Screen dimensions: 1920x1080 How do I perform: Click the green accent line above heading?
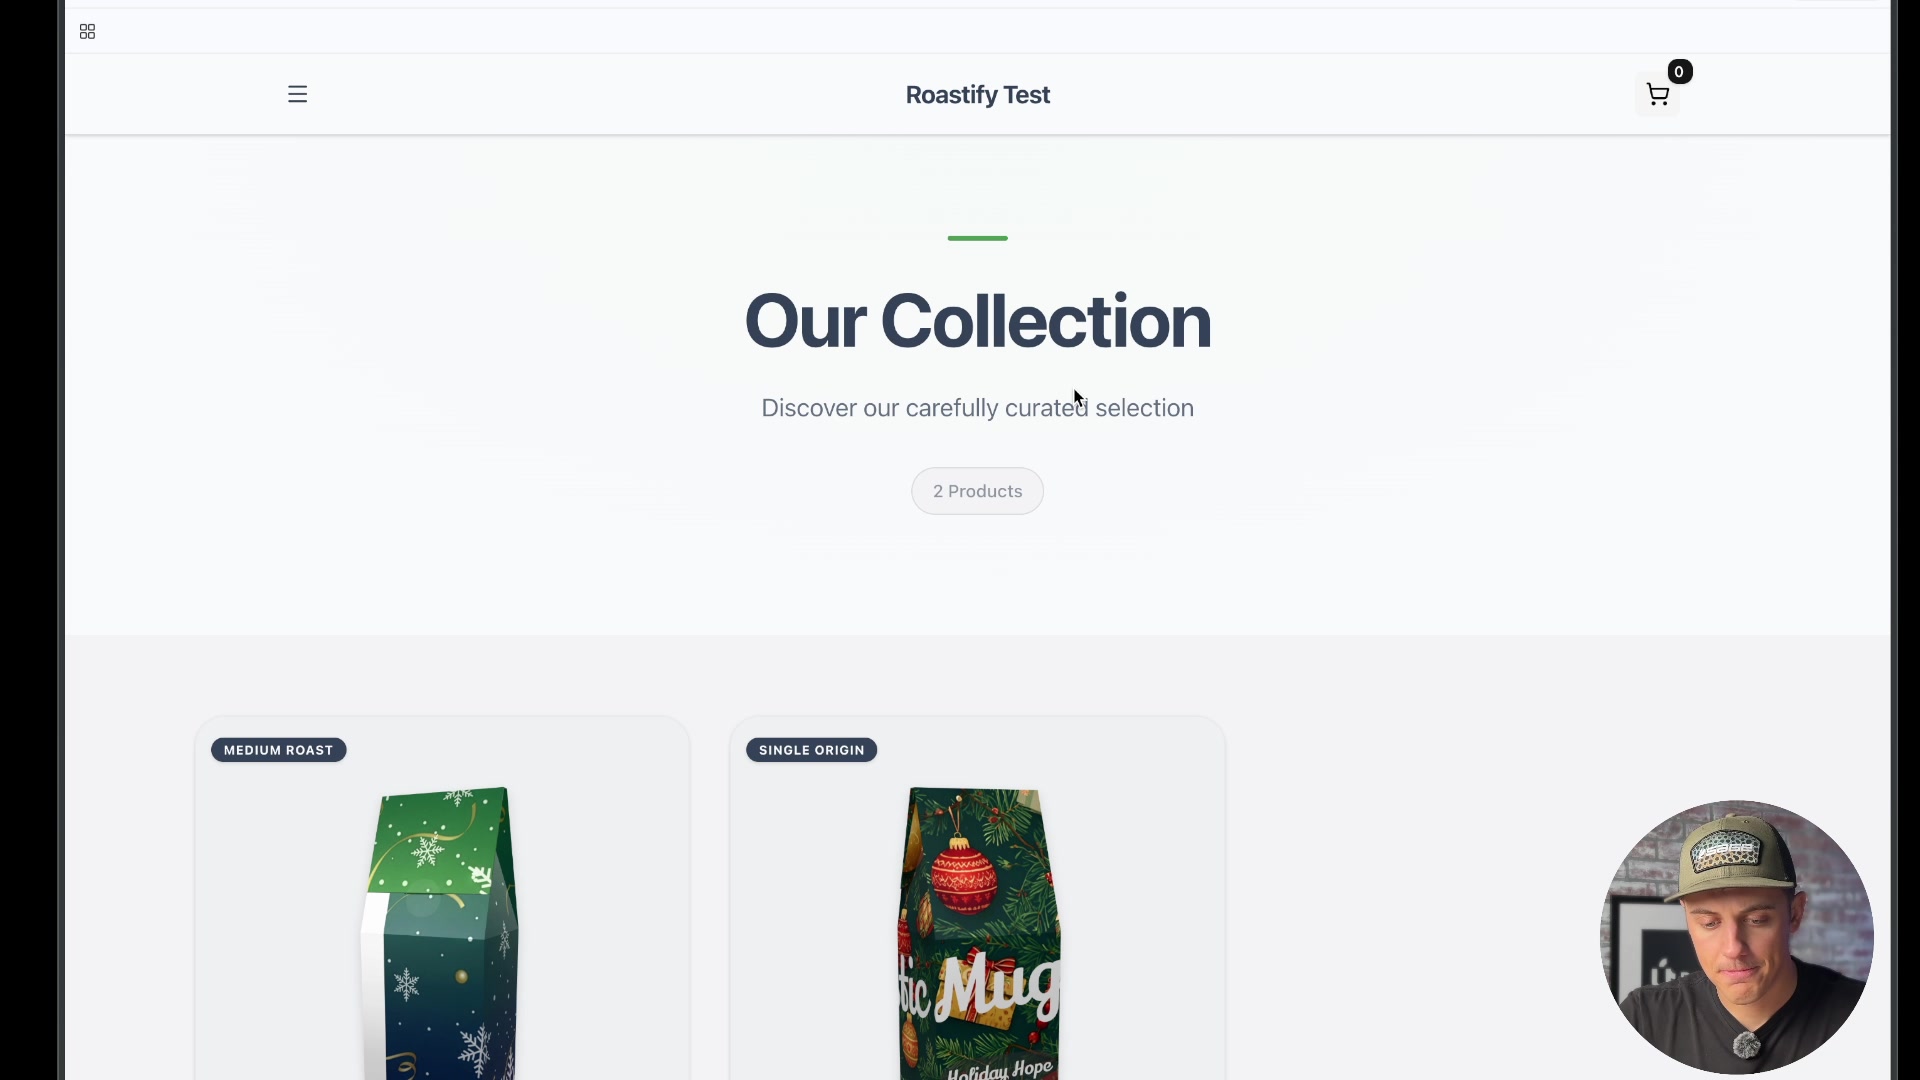(977, 238)
